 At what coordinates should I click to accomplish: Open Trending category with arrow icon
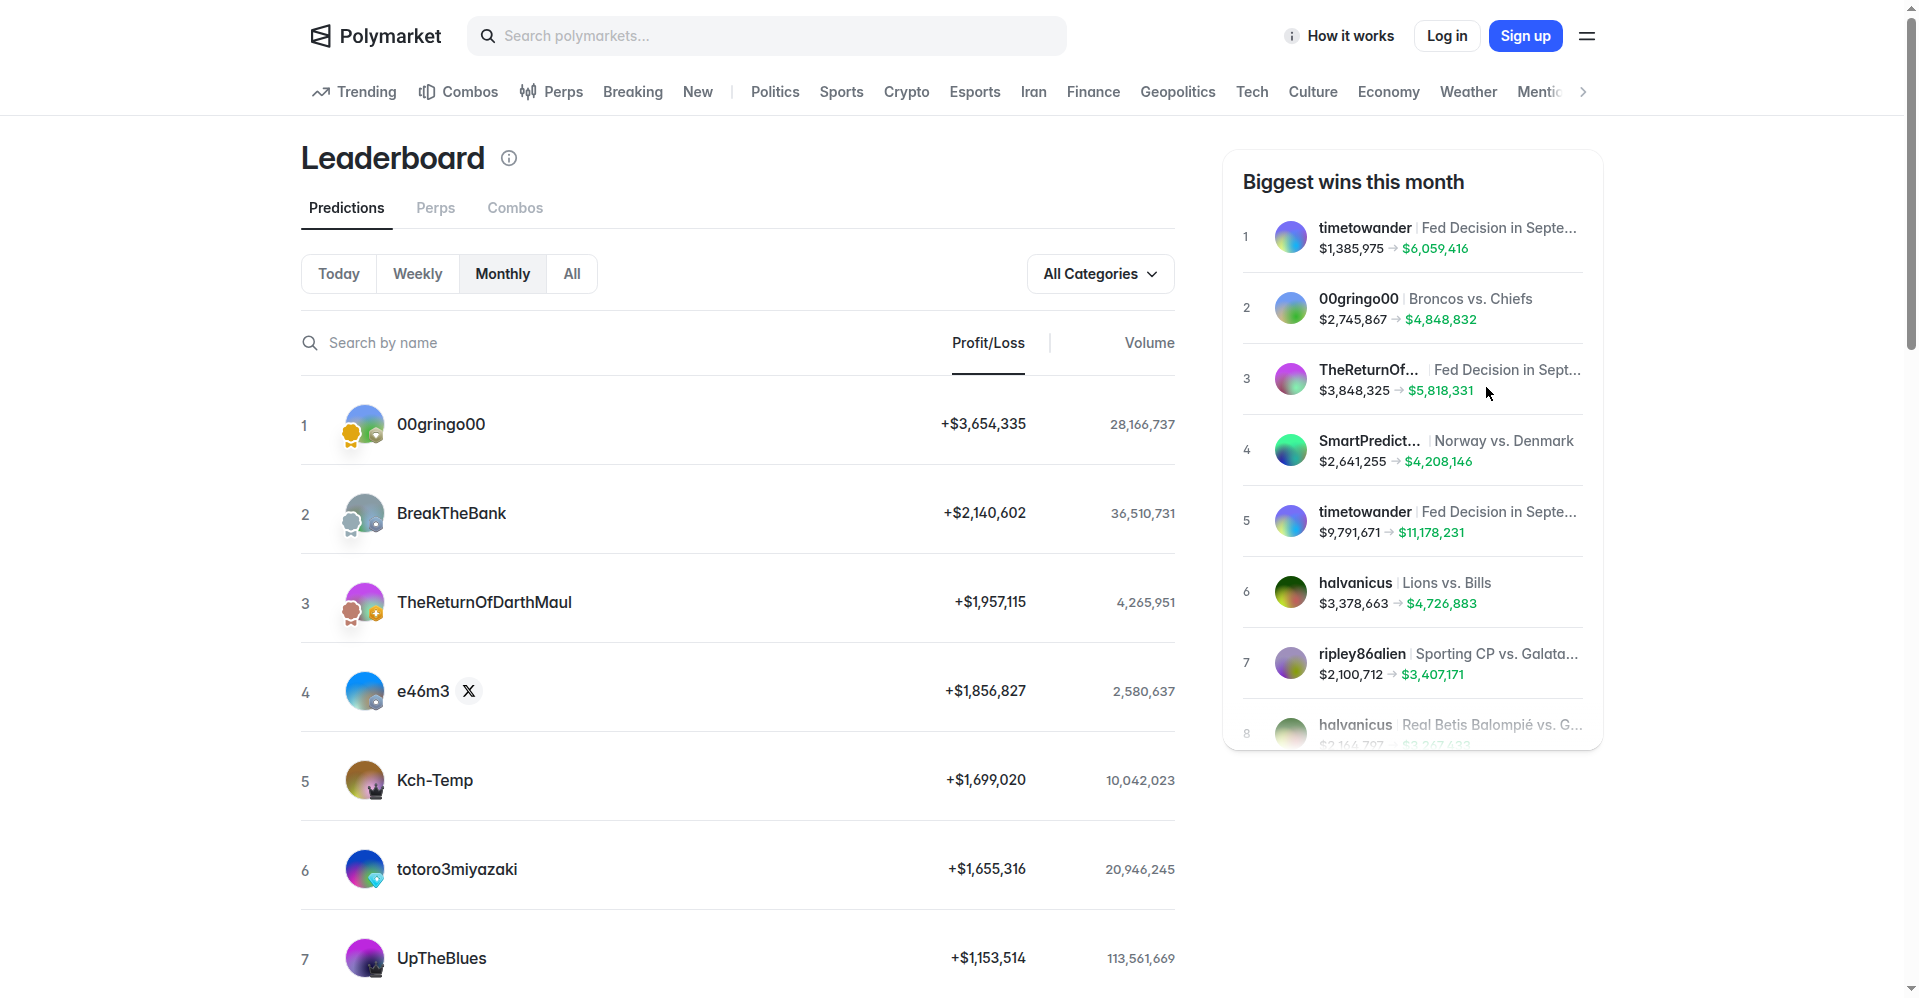[x=354, y=92]
